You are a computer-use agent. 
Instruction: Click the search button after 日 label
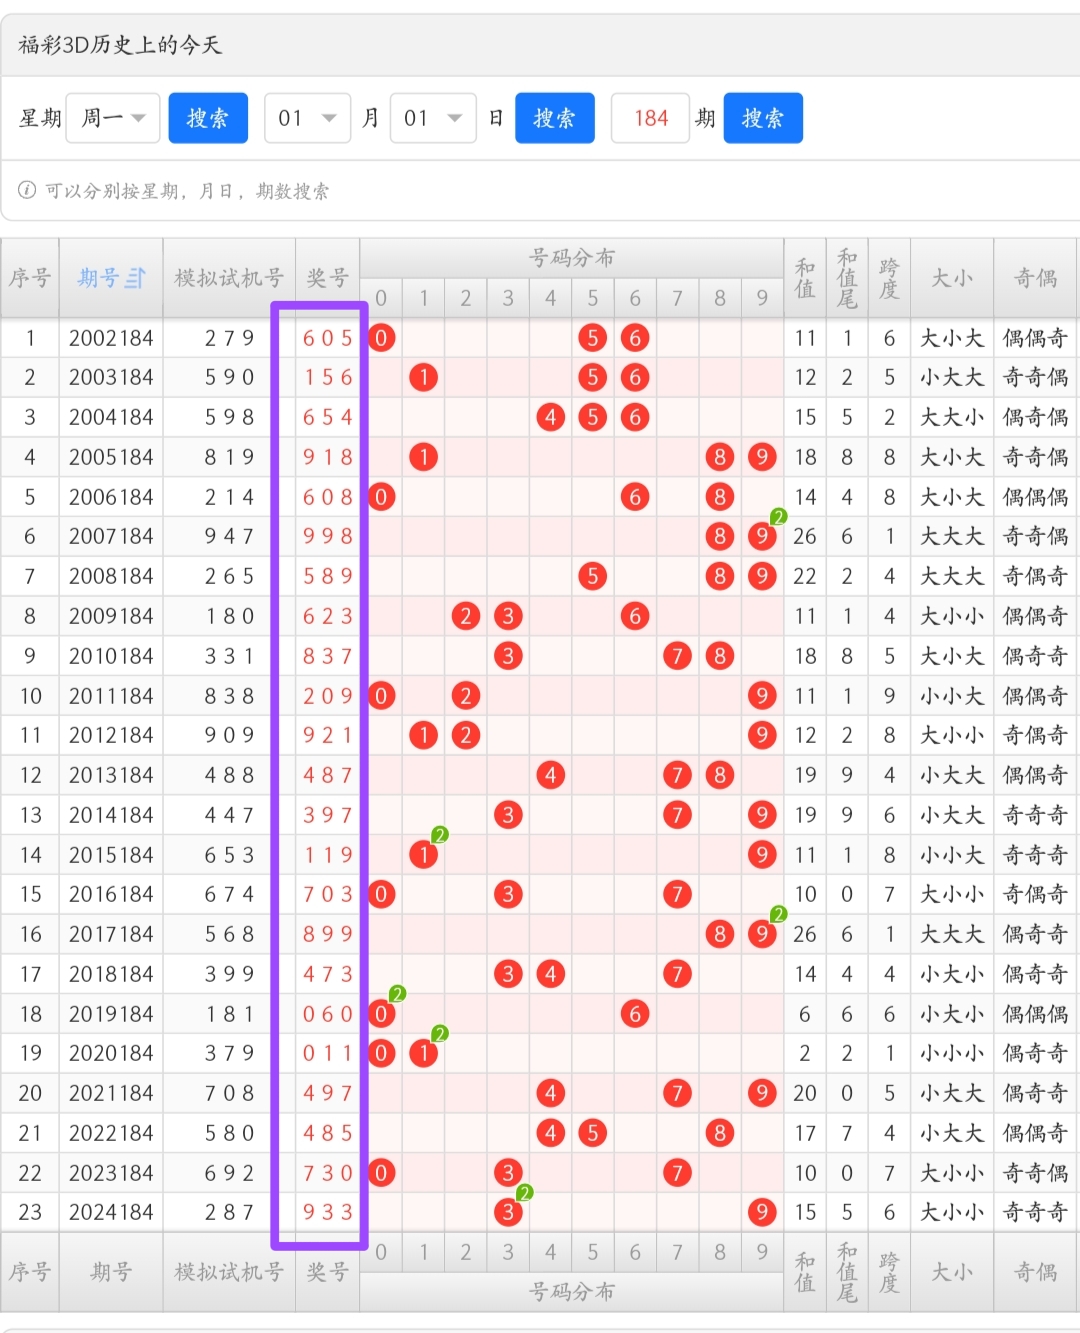tap(555, 118)
